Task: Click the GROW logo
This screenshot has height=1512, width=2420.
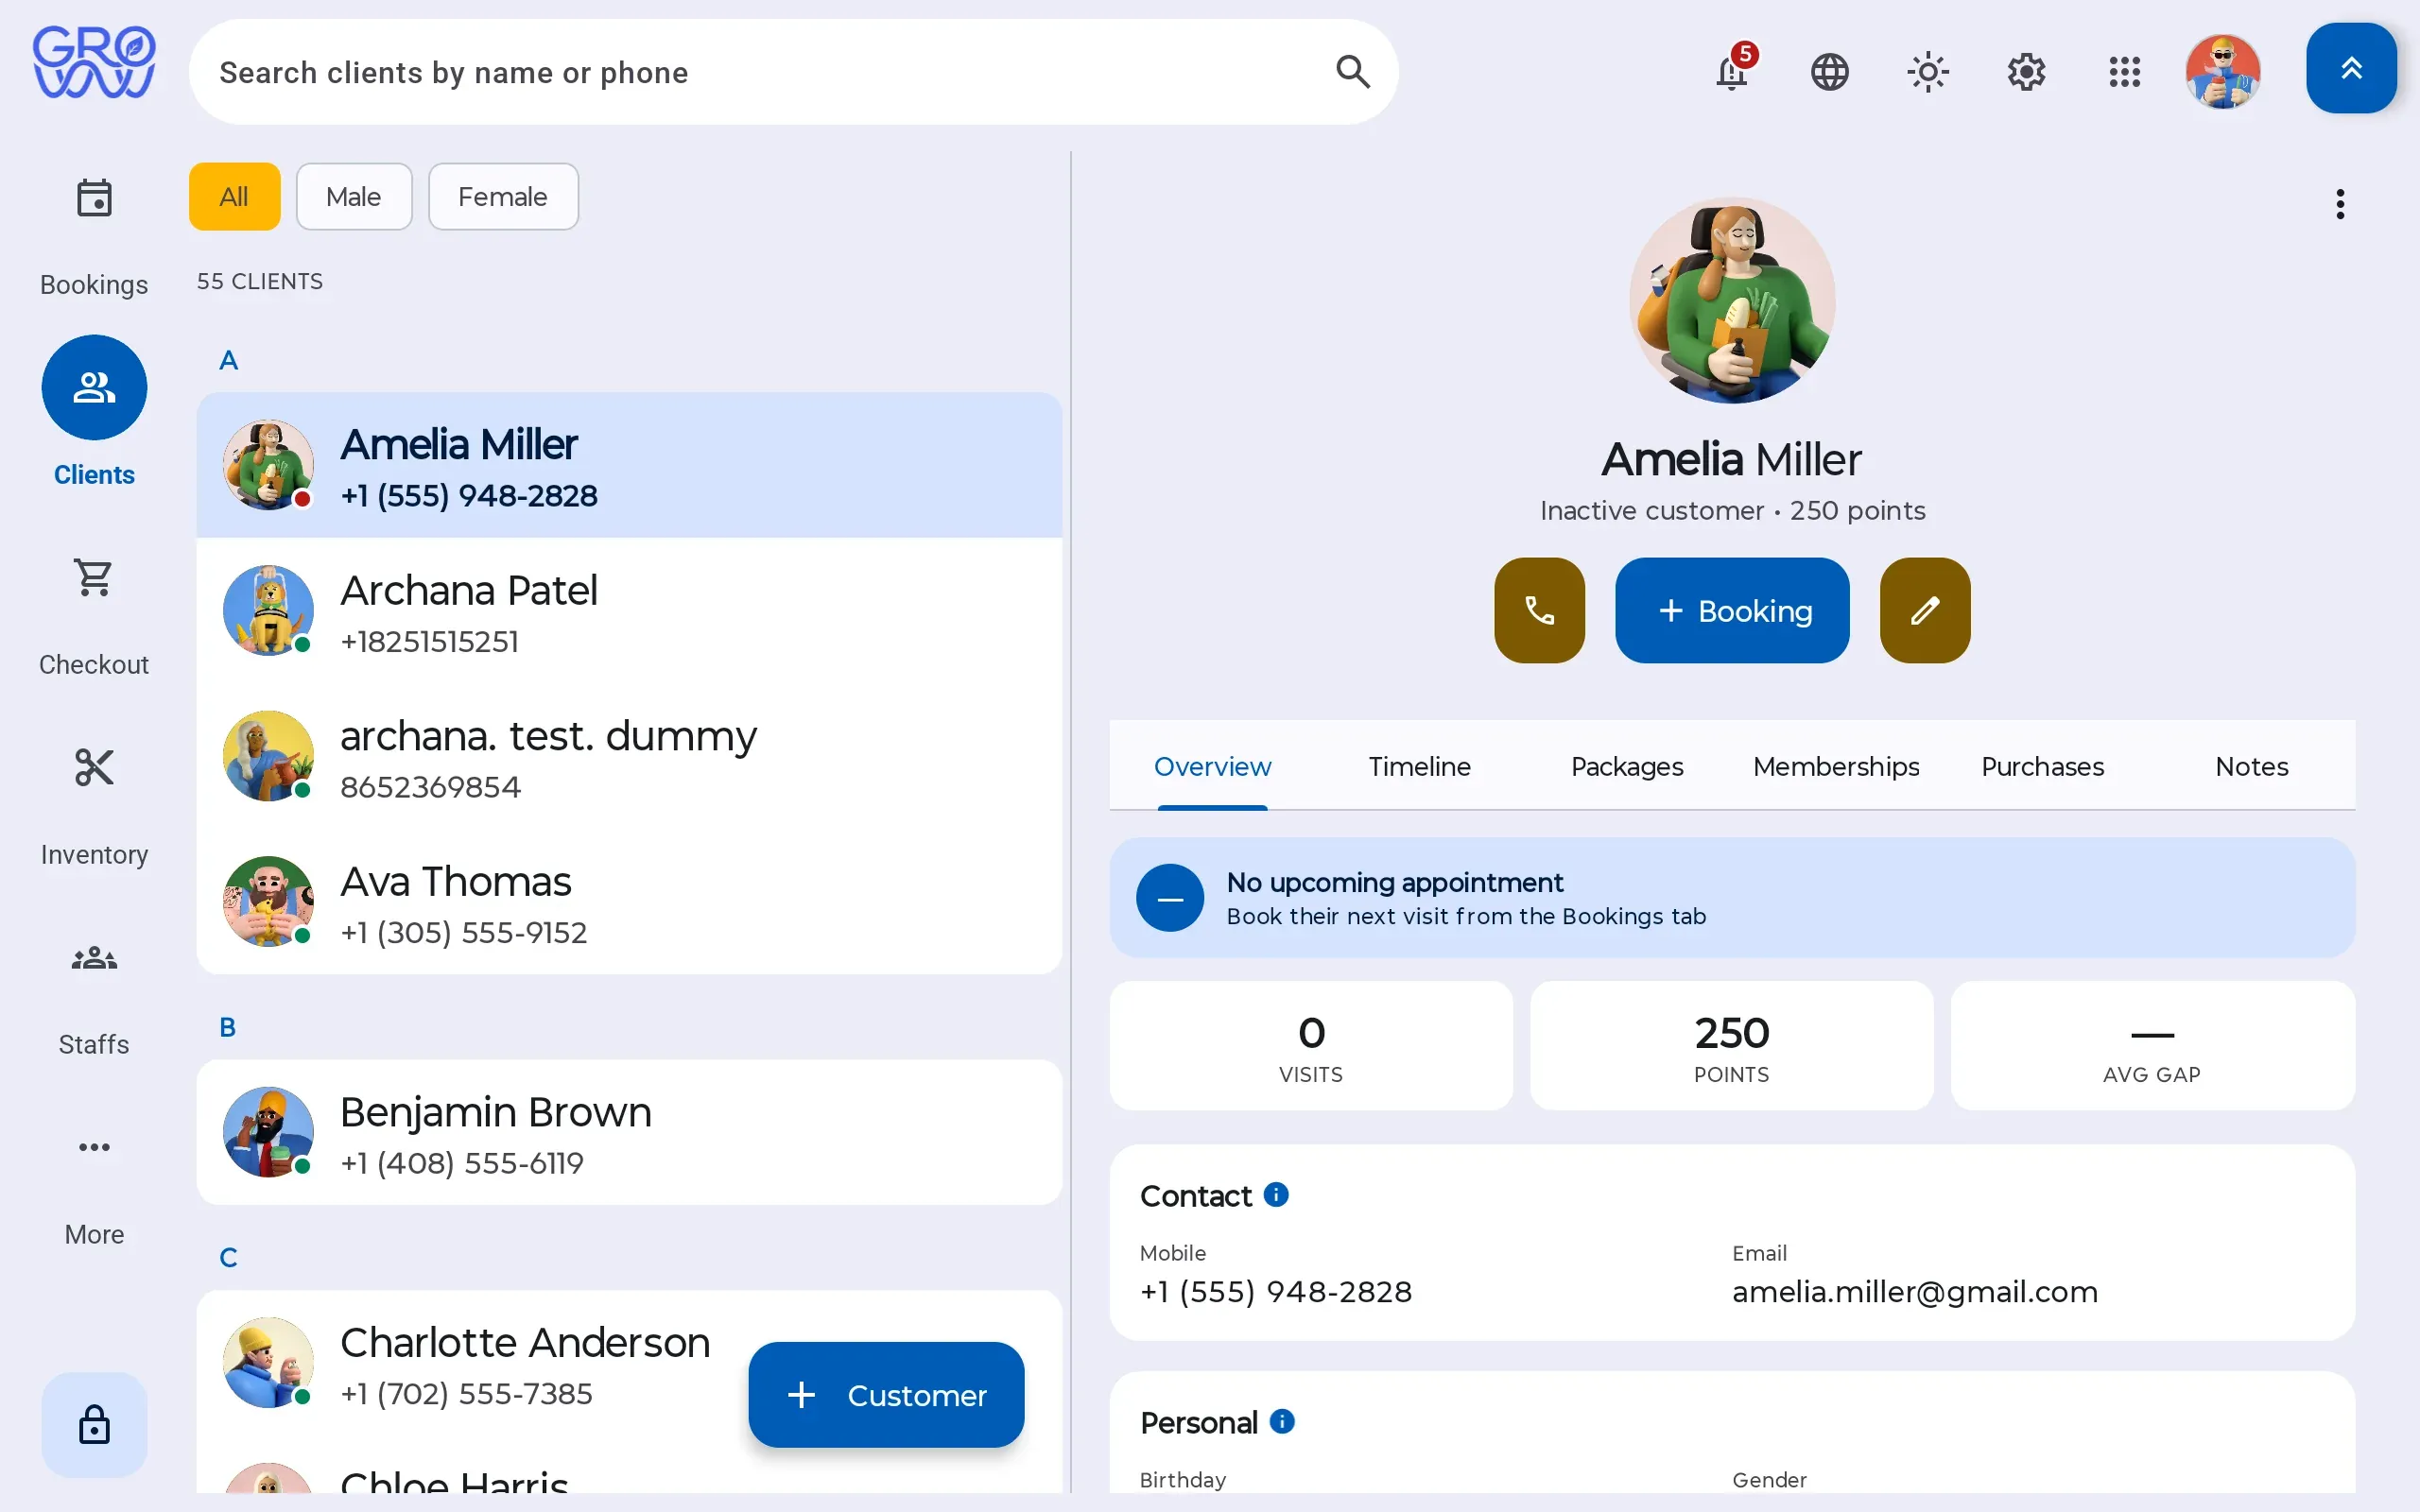Action: click(x=94, y=62)
